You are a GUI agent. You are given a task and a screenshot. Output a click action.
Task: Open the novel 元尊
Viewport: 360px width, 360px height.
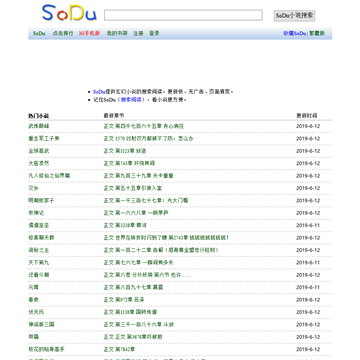(x=33, y=287)
